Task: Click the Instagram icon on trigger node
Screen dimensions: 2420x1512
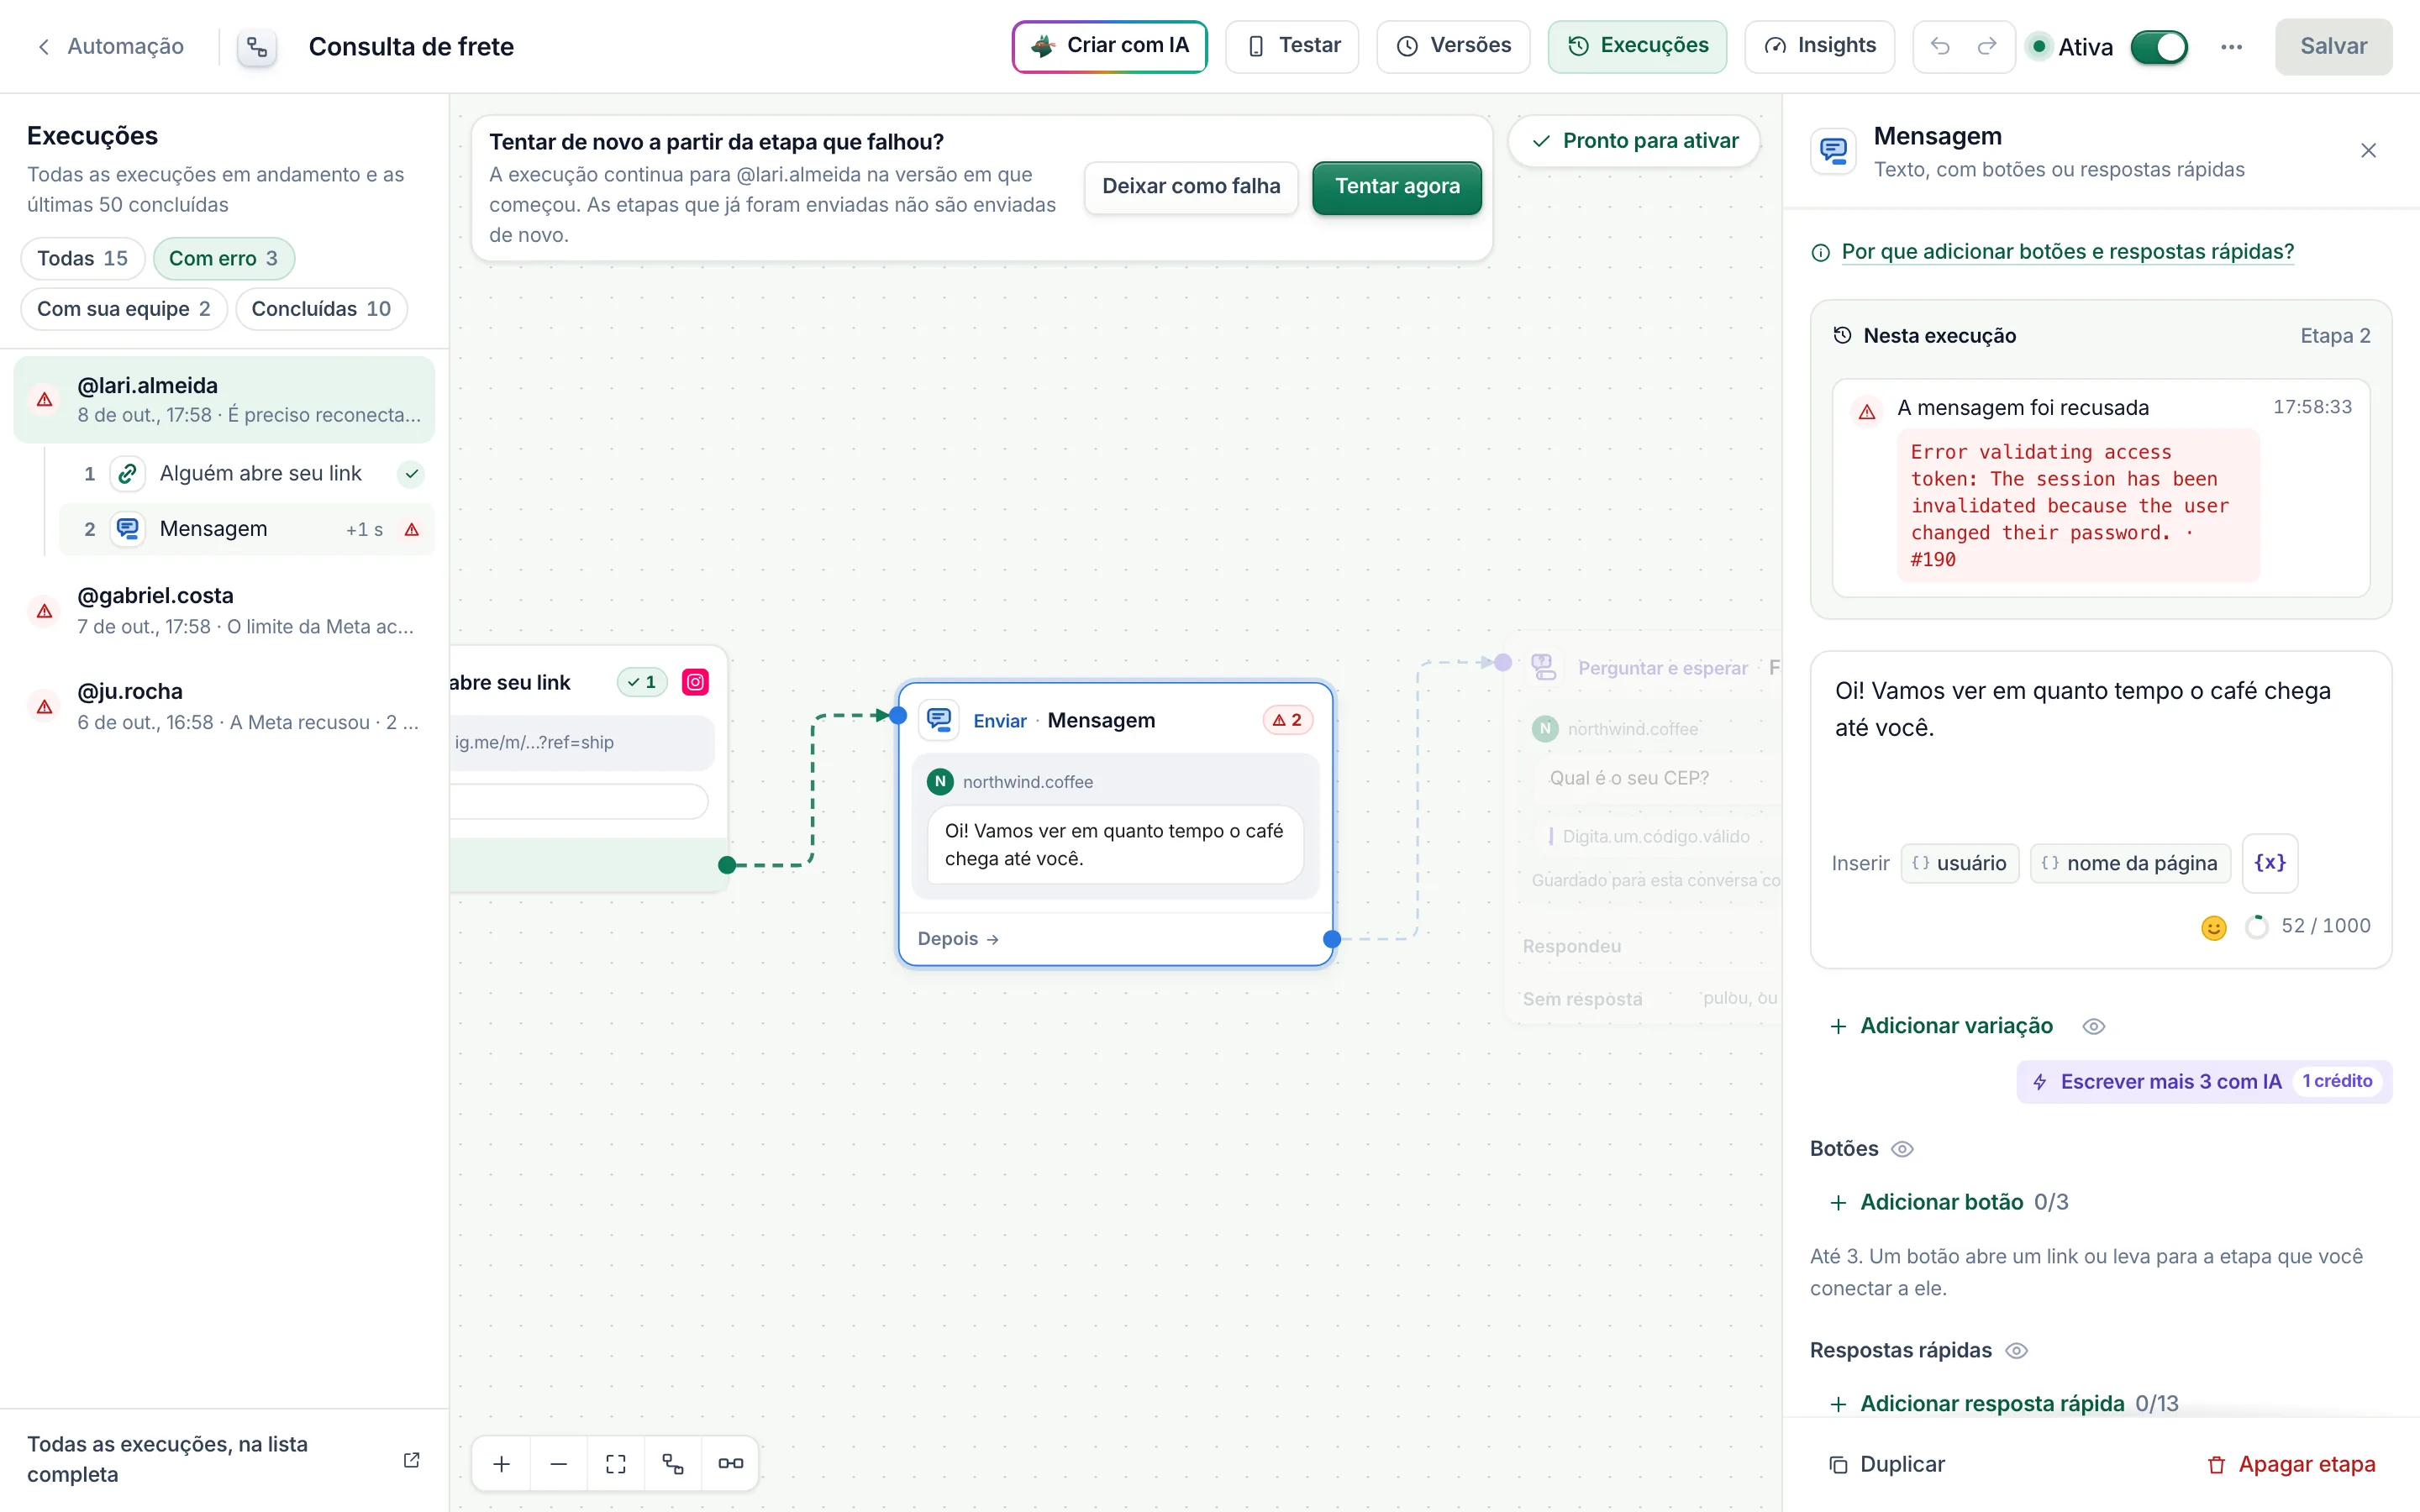Action: point(695,683)
